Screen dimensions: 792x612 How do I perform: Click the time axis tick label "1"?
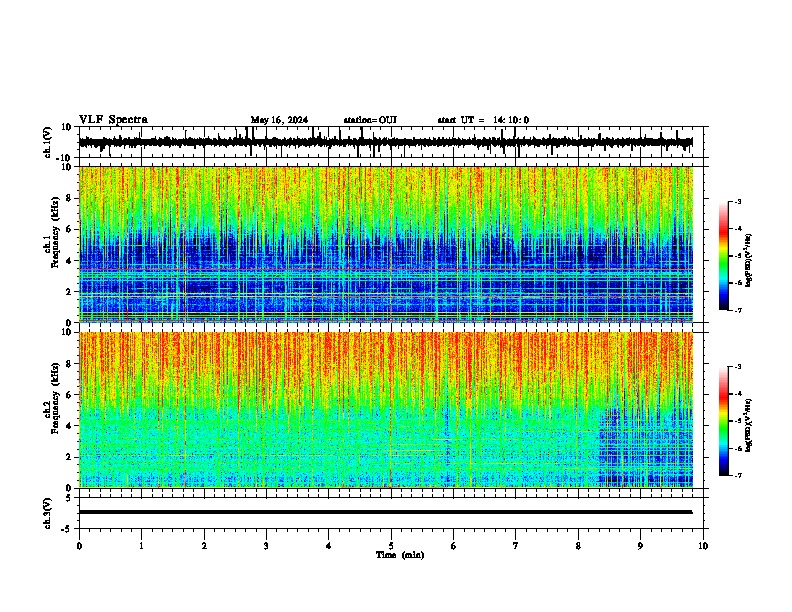pos(141,546)
